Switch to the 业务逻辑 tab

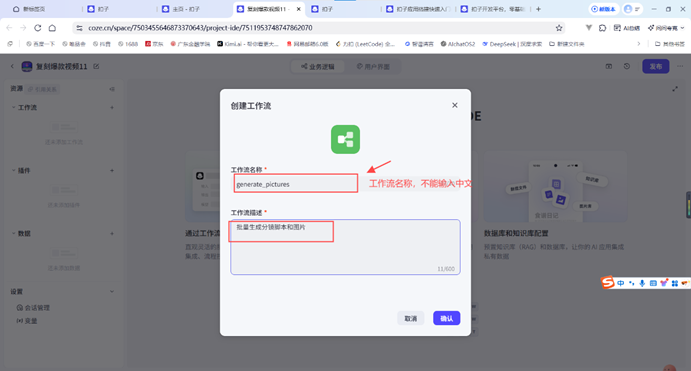[x=318, y=67]
